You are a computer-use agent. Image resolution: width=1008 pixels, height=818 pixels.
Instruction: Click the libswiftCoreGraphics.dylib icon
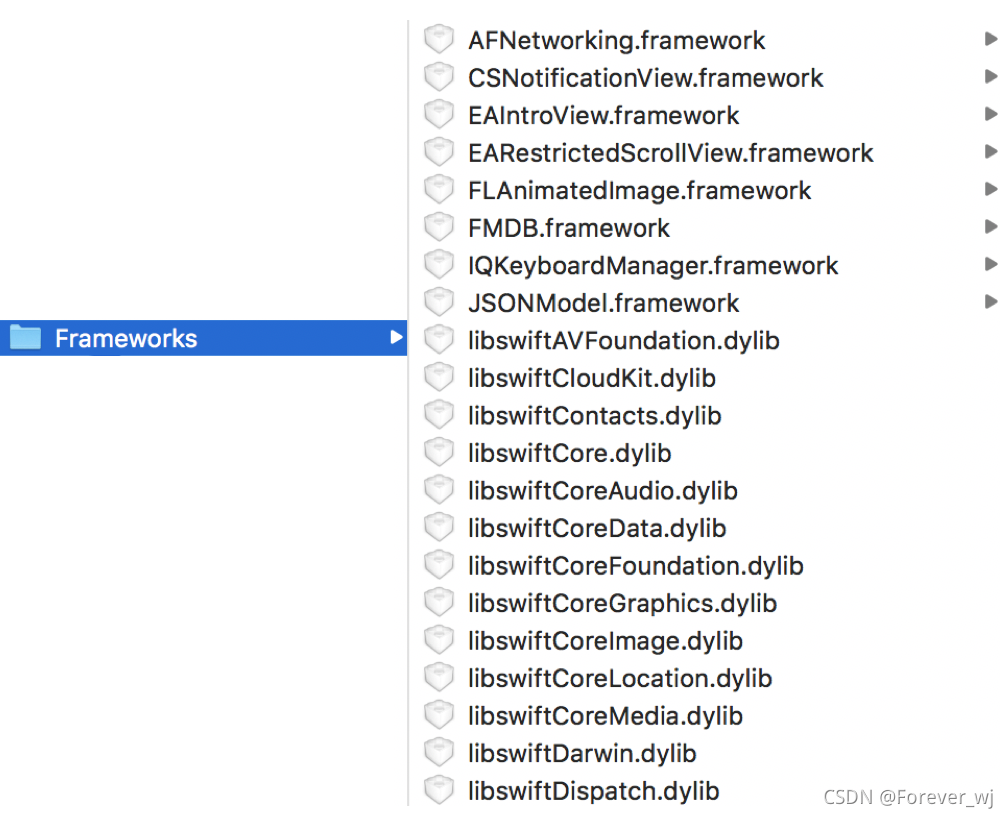click(x=439, y=602)
